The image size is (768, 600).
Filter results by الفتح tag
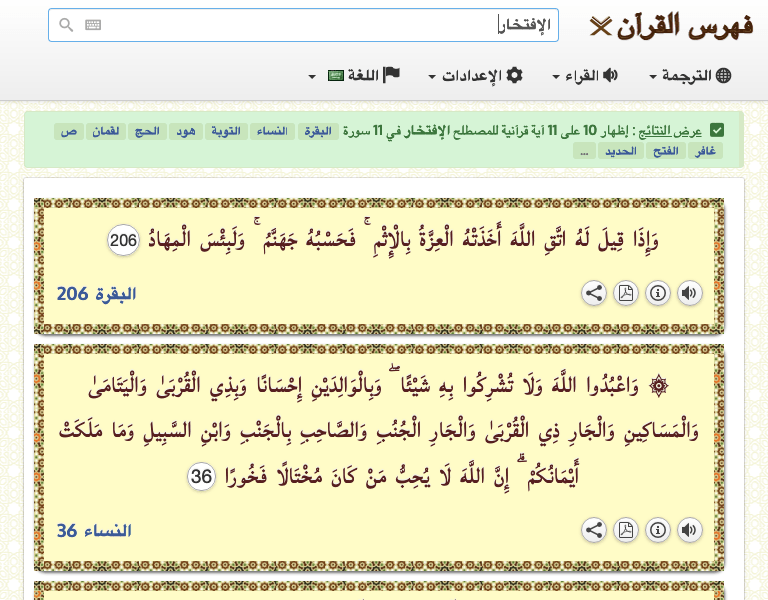(x=666, y=151)
